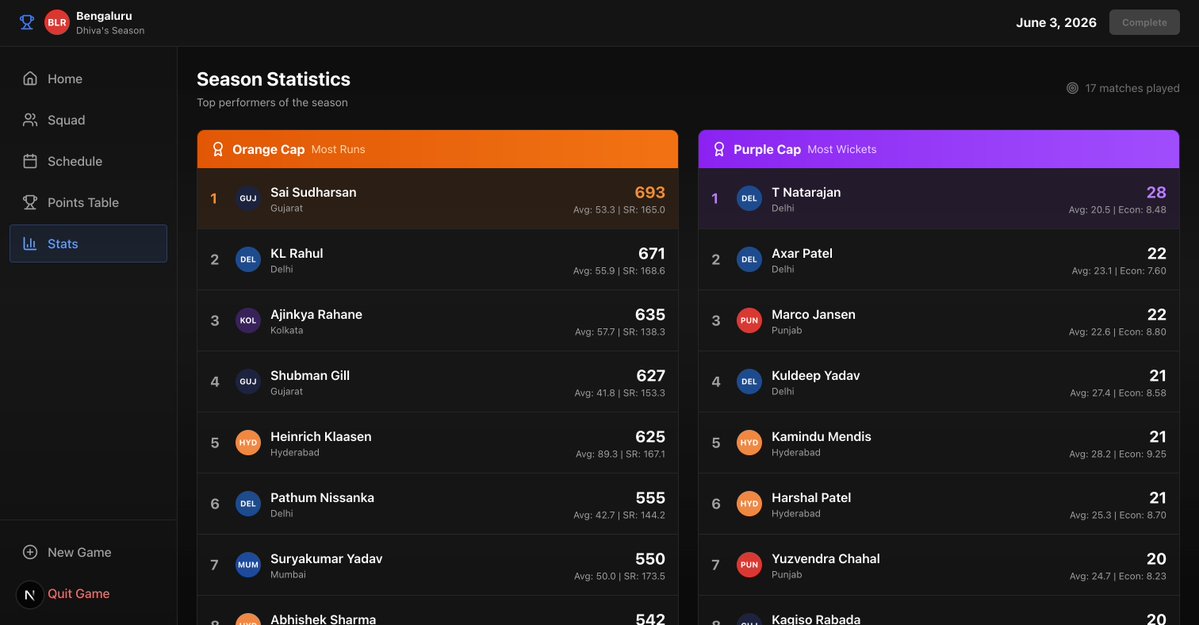Viewport: 1199px width, 625px height.
Task: Click the round N logo badge
Action: coord(30,594)
